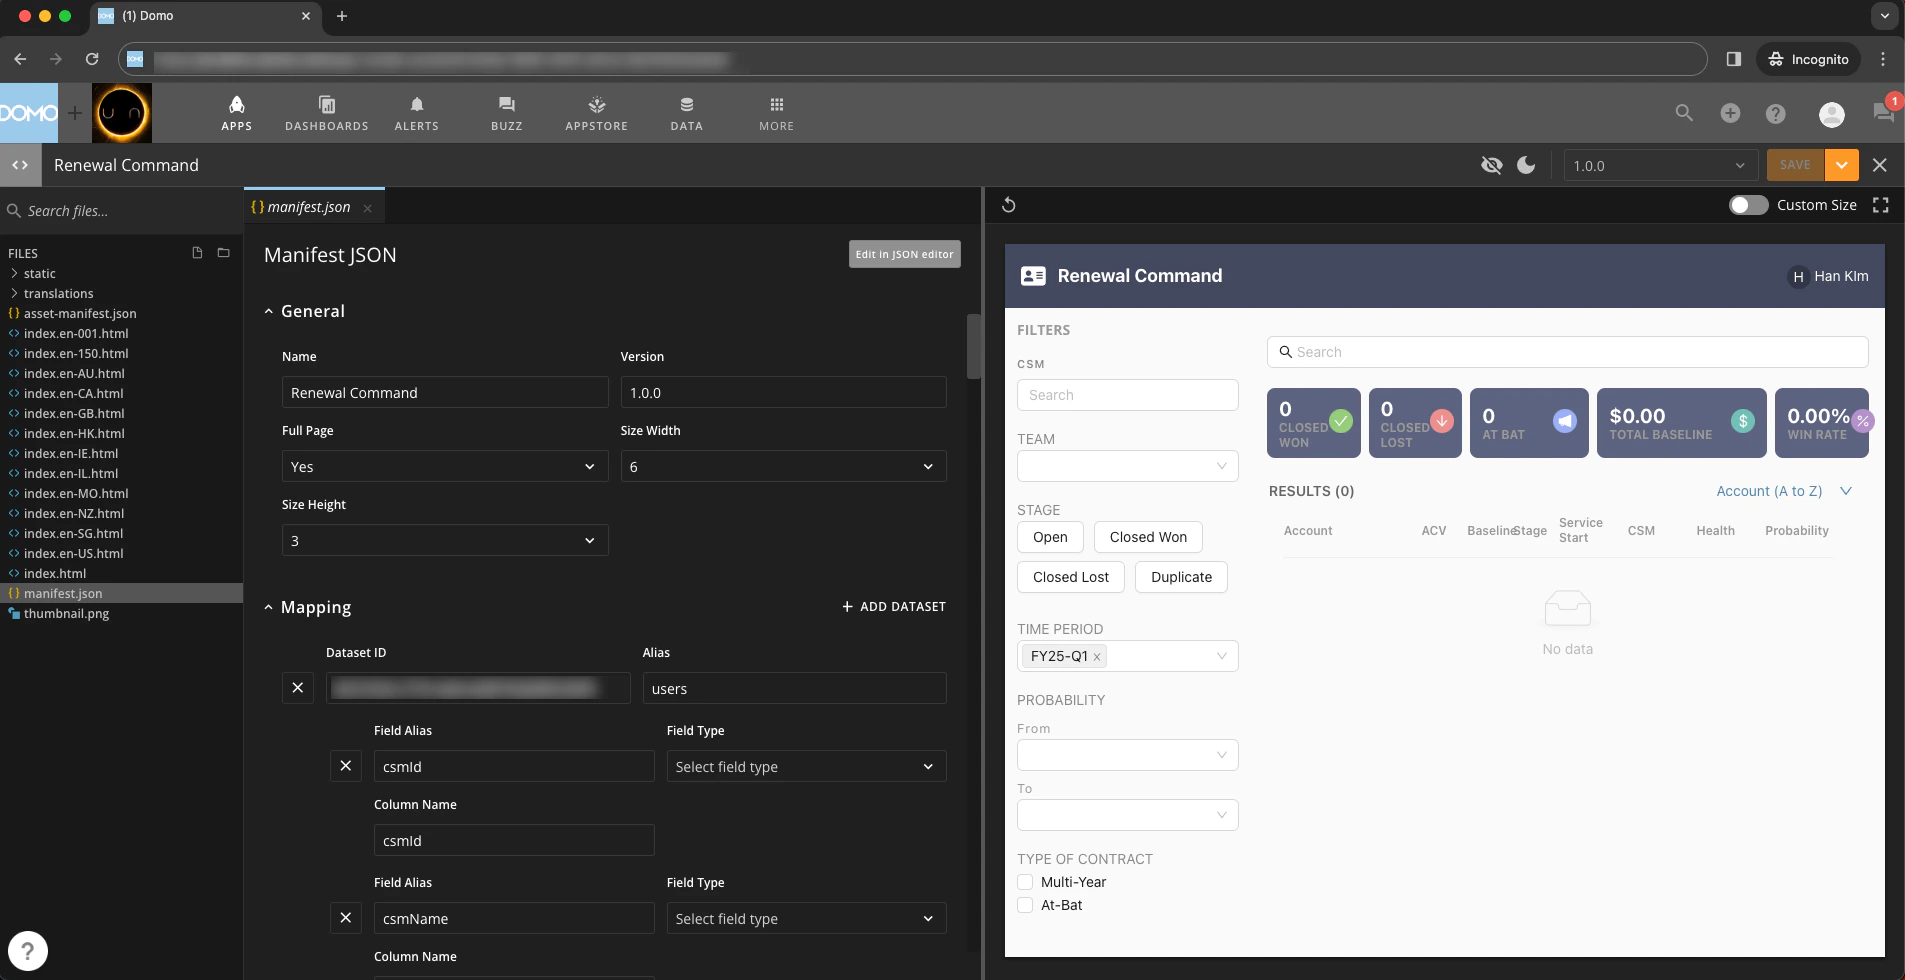Image resolution: width=1905 pixels, height=980 pixels.
Task: Open the Size Height dropdown
Action: pyautogui.click(x=445, y=541)
